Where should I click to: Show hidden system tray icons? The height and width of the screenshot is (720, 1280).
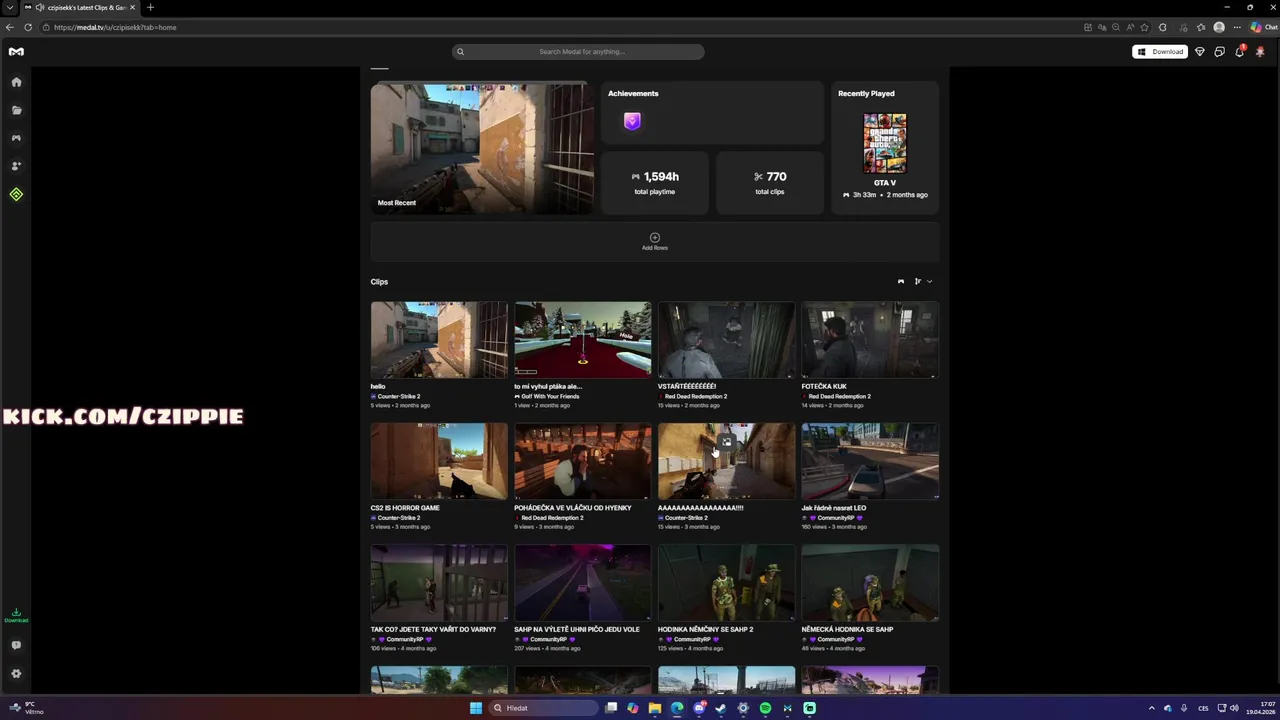pyautogui.click(x=1151, y=708)
